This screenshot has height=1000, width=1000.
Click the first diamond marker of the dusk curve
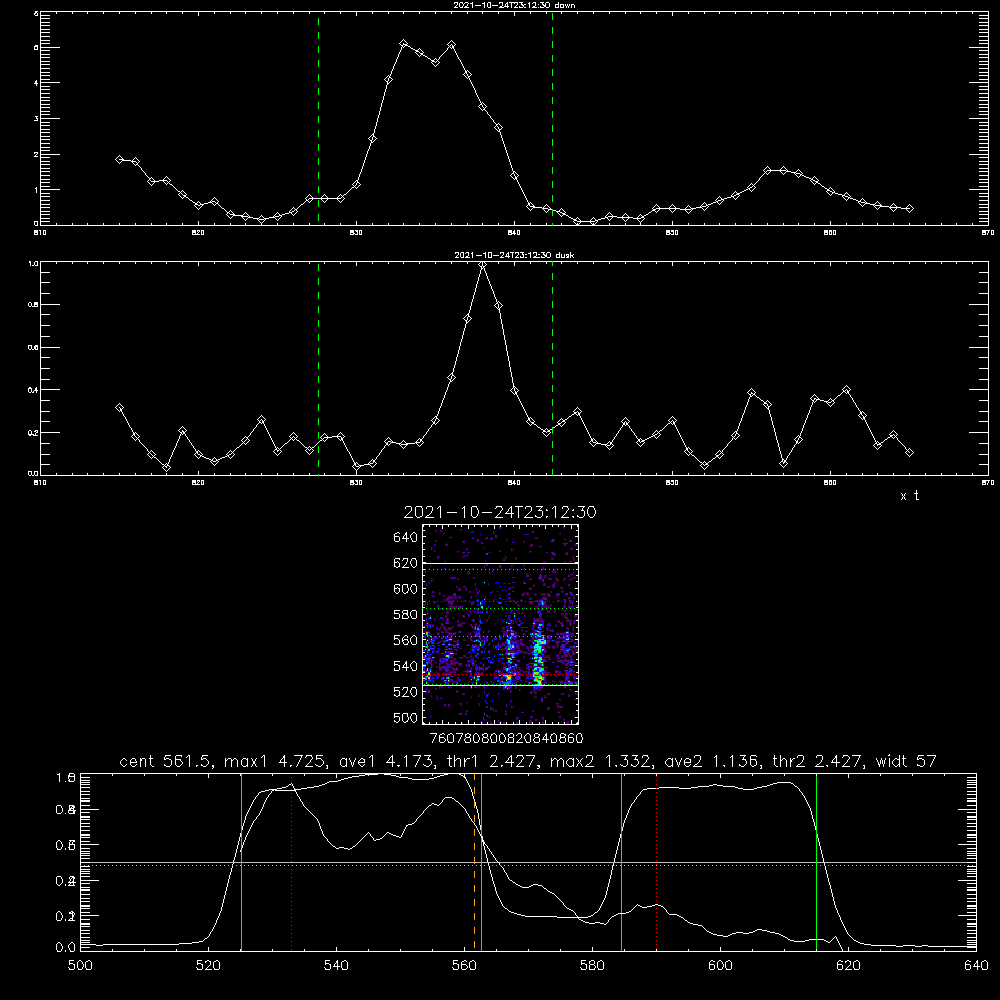point(119,407)
